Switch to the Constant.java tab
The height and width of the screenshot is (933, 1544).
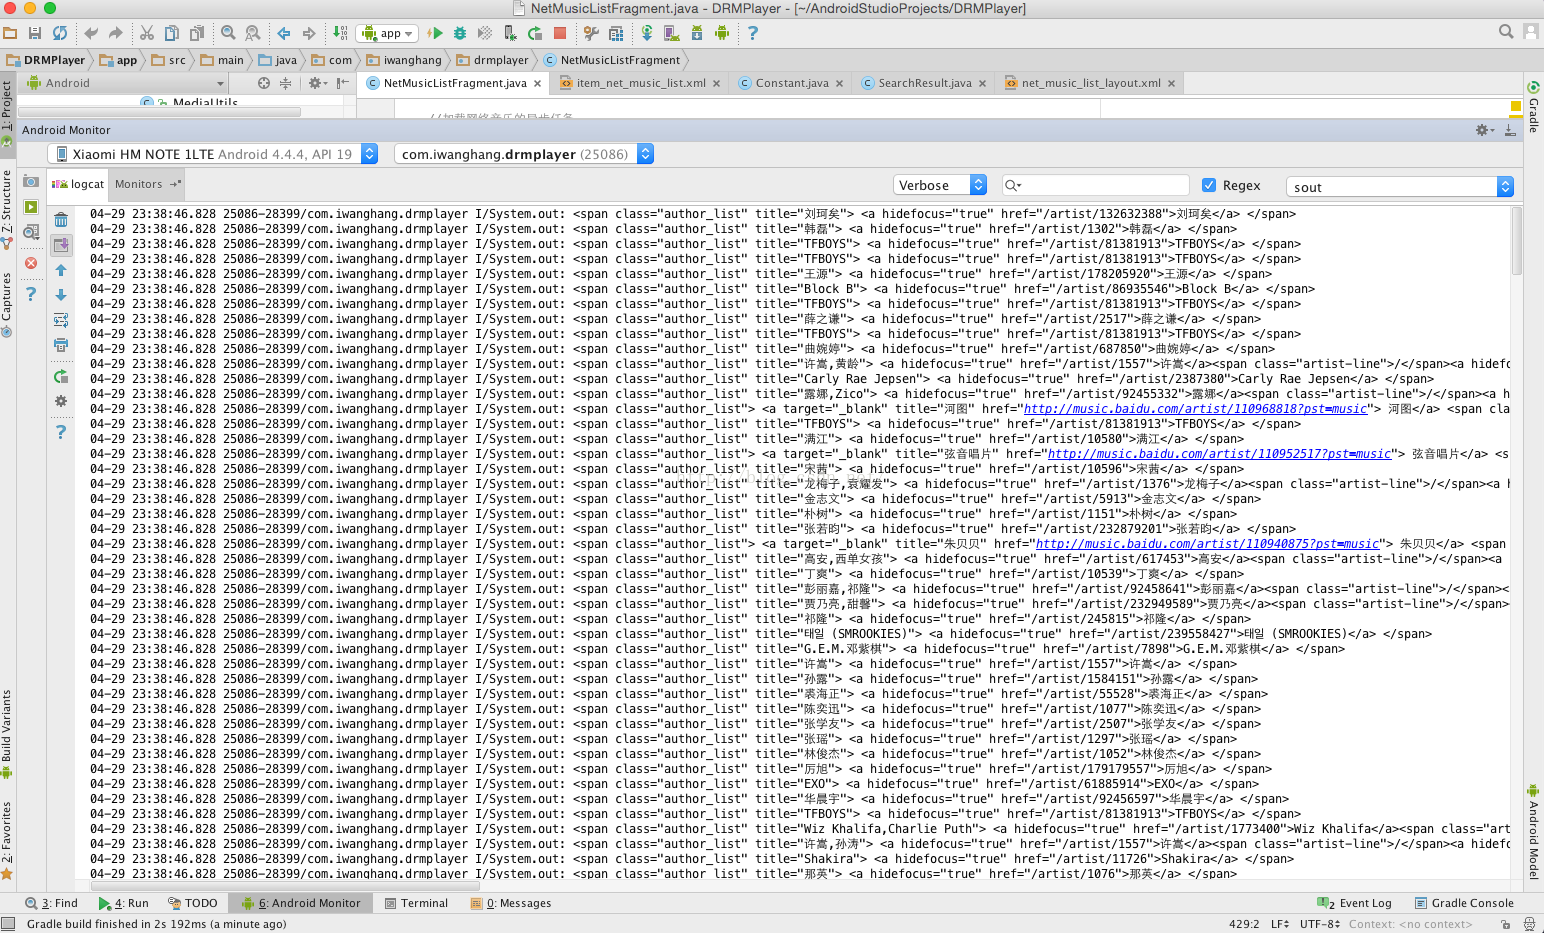(792, 83)
